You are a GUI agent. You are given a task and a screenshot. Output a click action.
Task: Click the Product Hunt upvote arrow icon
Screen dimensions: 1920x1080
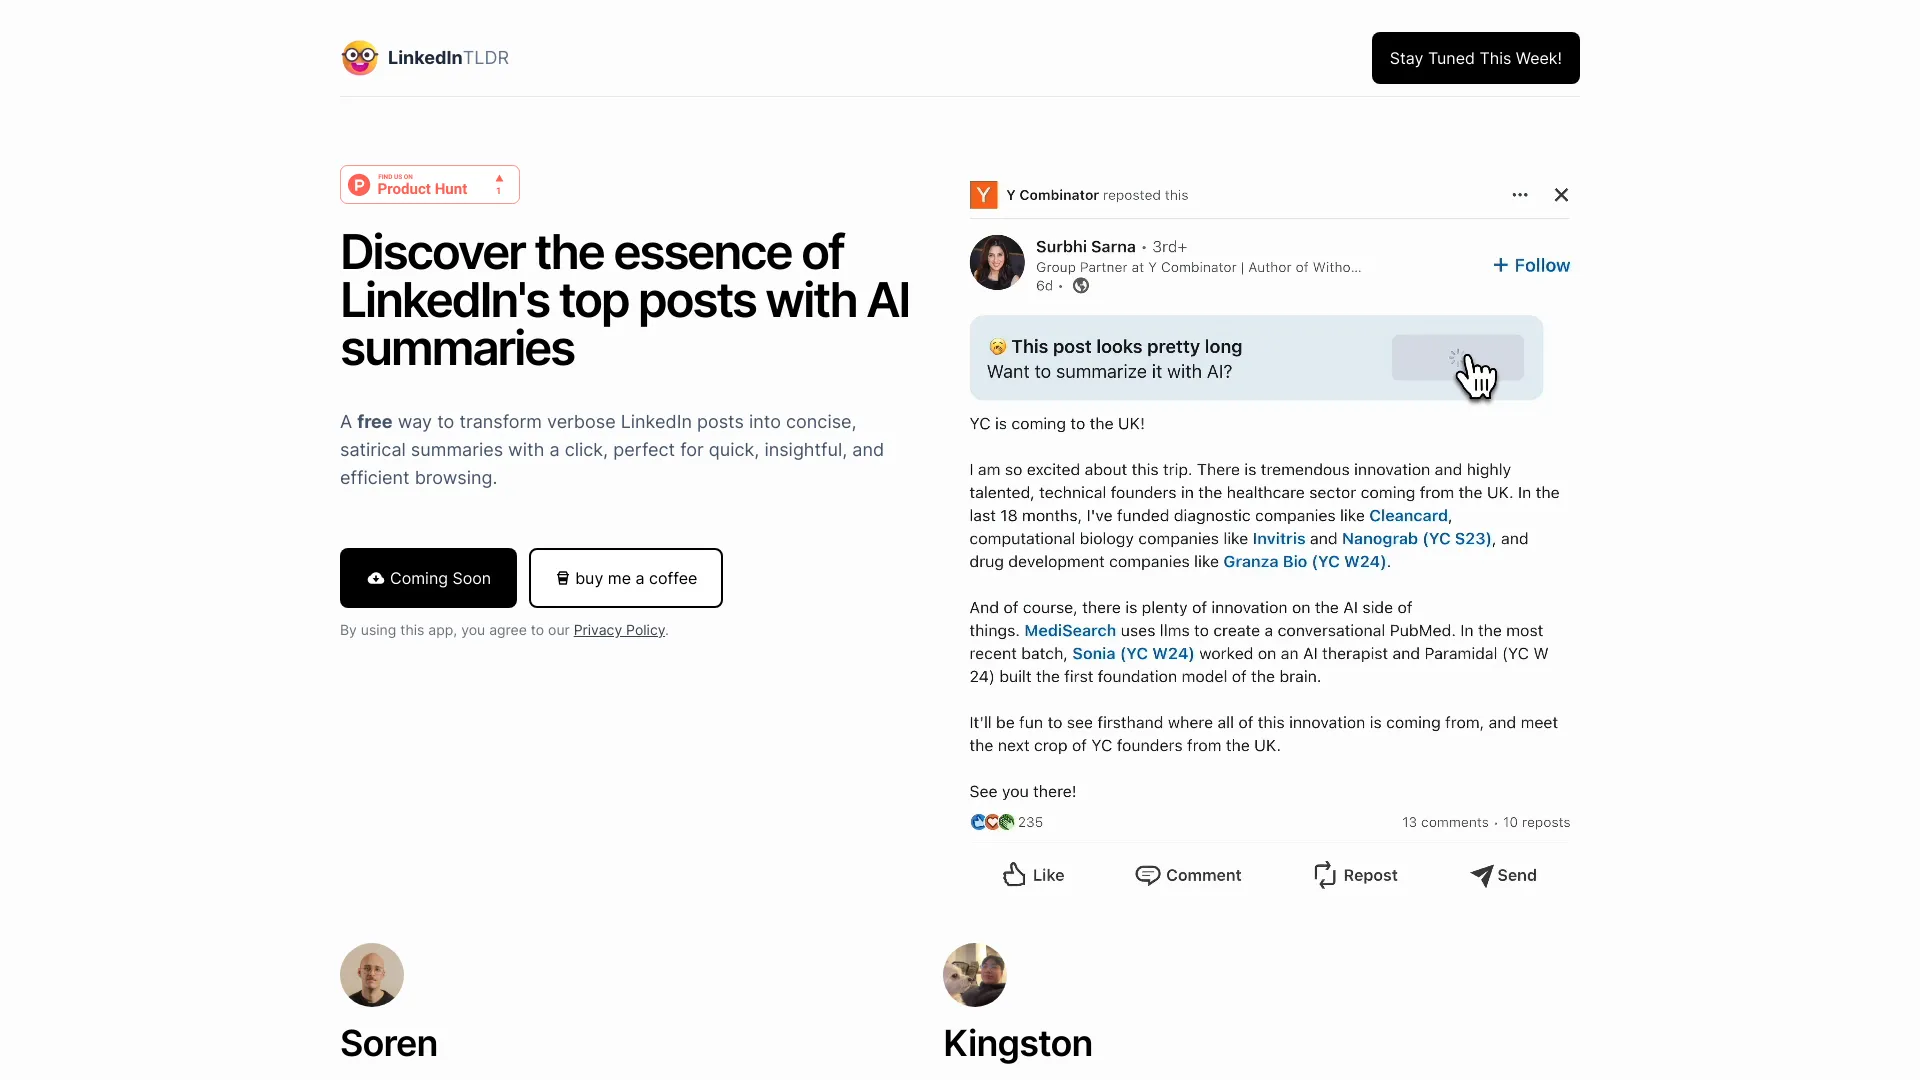point(498,178)
